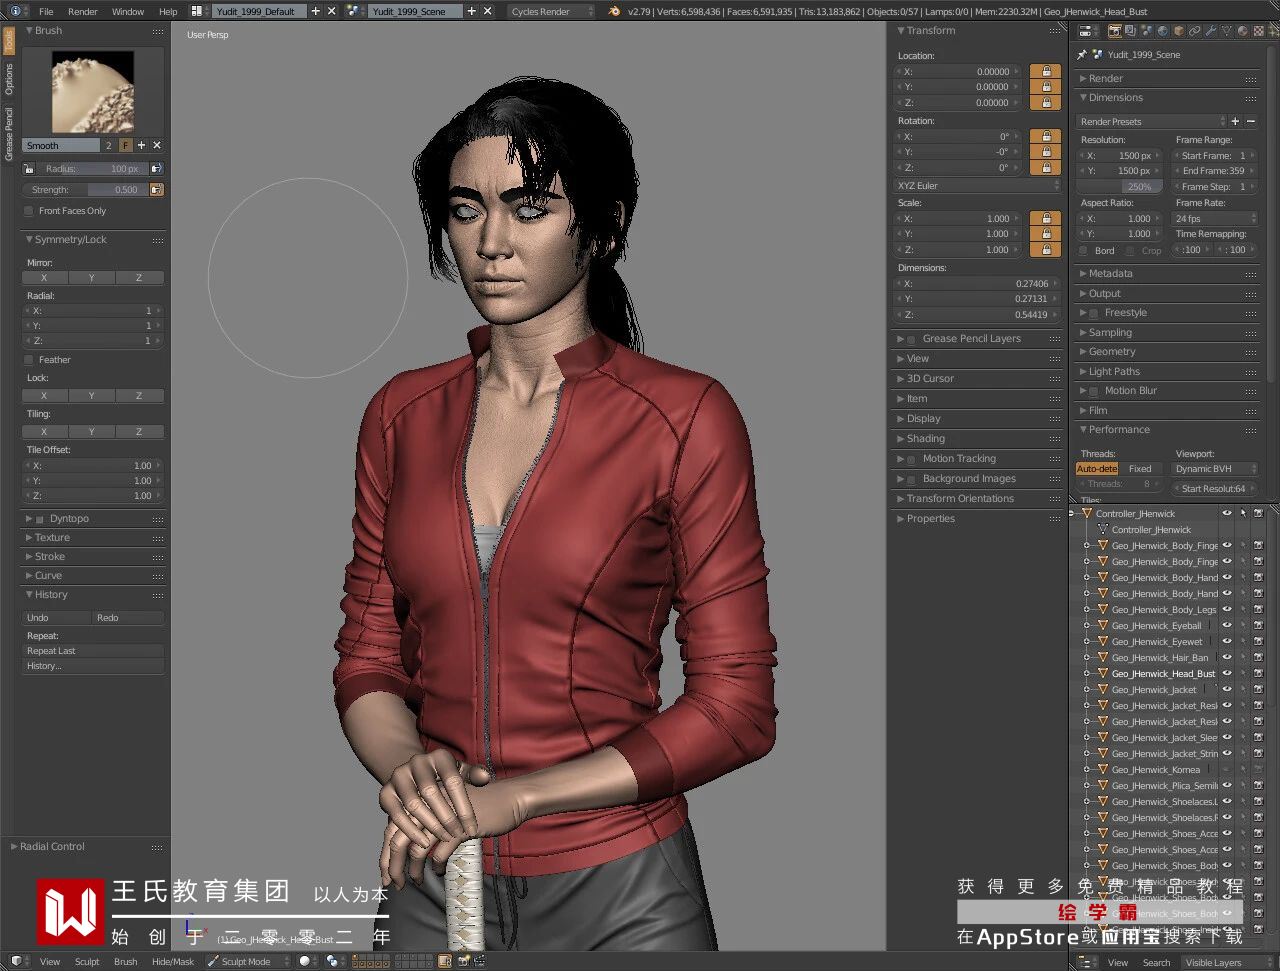The image size is (1280, 971).
Task: Open the Render Layers properties tab icon
Action: click(x=1131, y=32)
